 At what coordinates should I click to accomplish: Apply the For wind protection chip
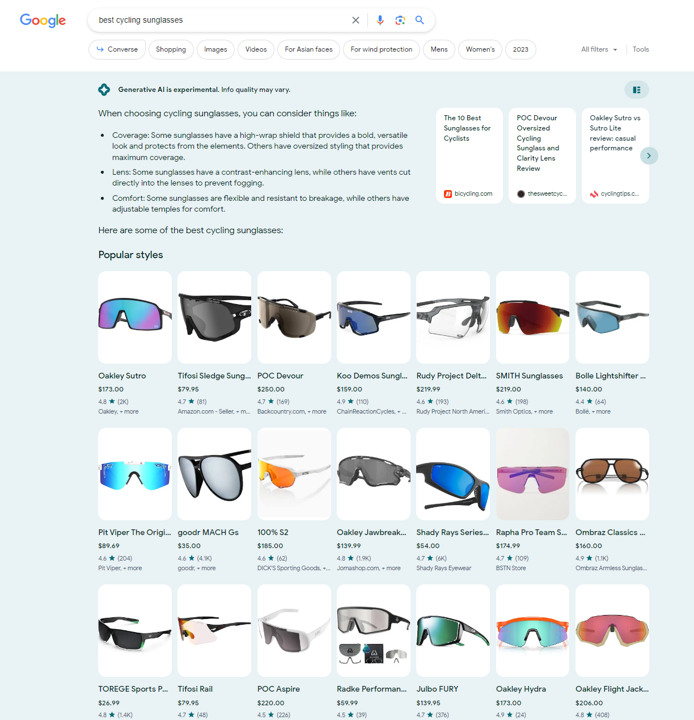tap(381, 50)
